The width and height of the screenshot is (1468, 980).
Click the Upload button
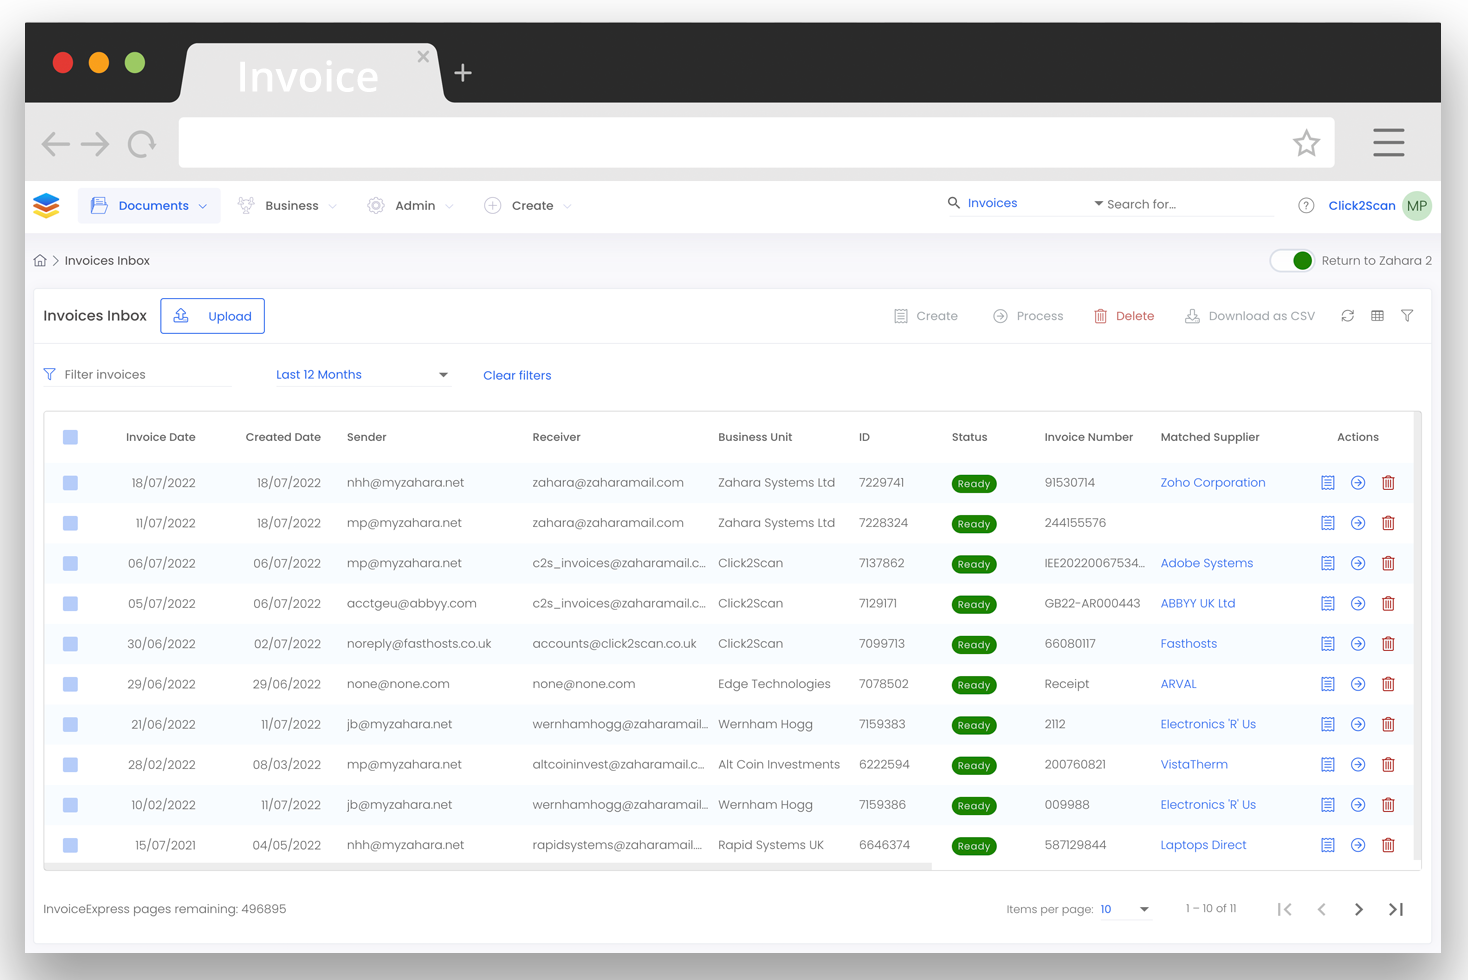click(212, 315)
